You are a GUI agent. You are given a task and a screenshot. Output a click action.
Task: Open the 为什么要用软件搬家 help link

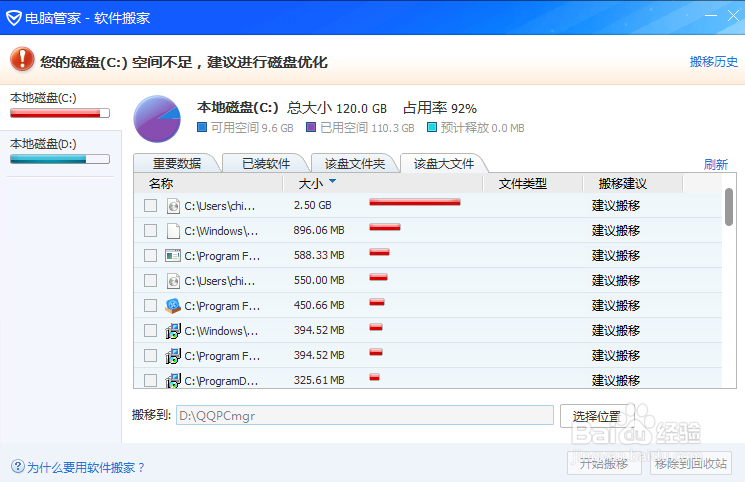[x=86, y=467]
